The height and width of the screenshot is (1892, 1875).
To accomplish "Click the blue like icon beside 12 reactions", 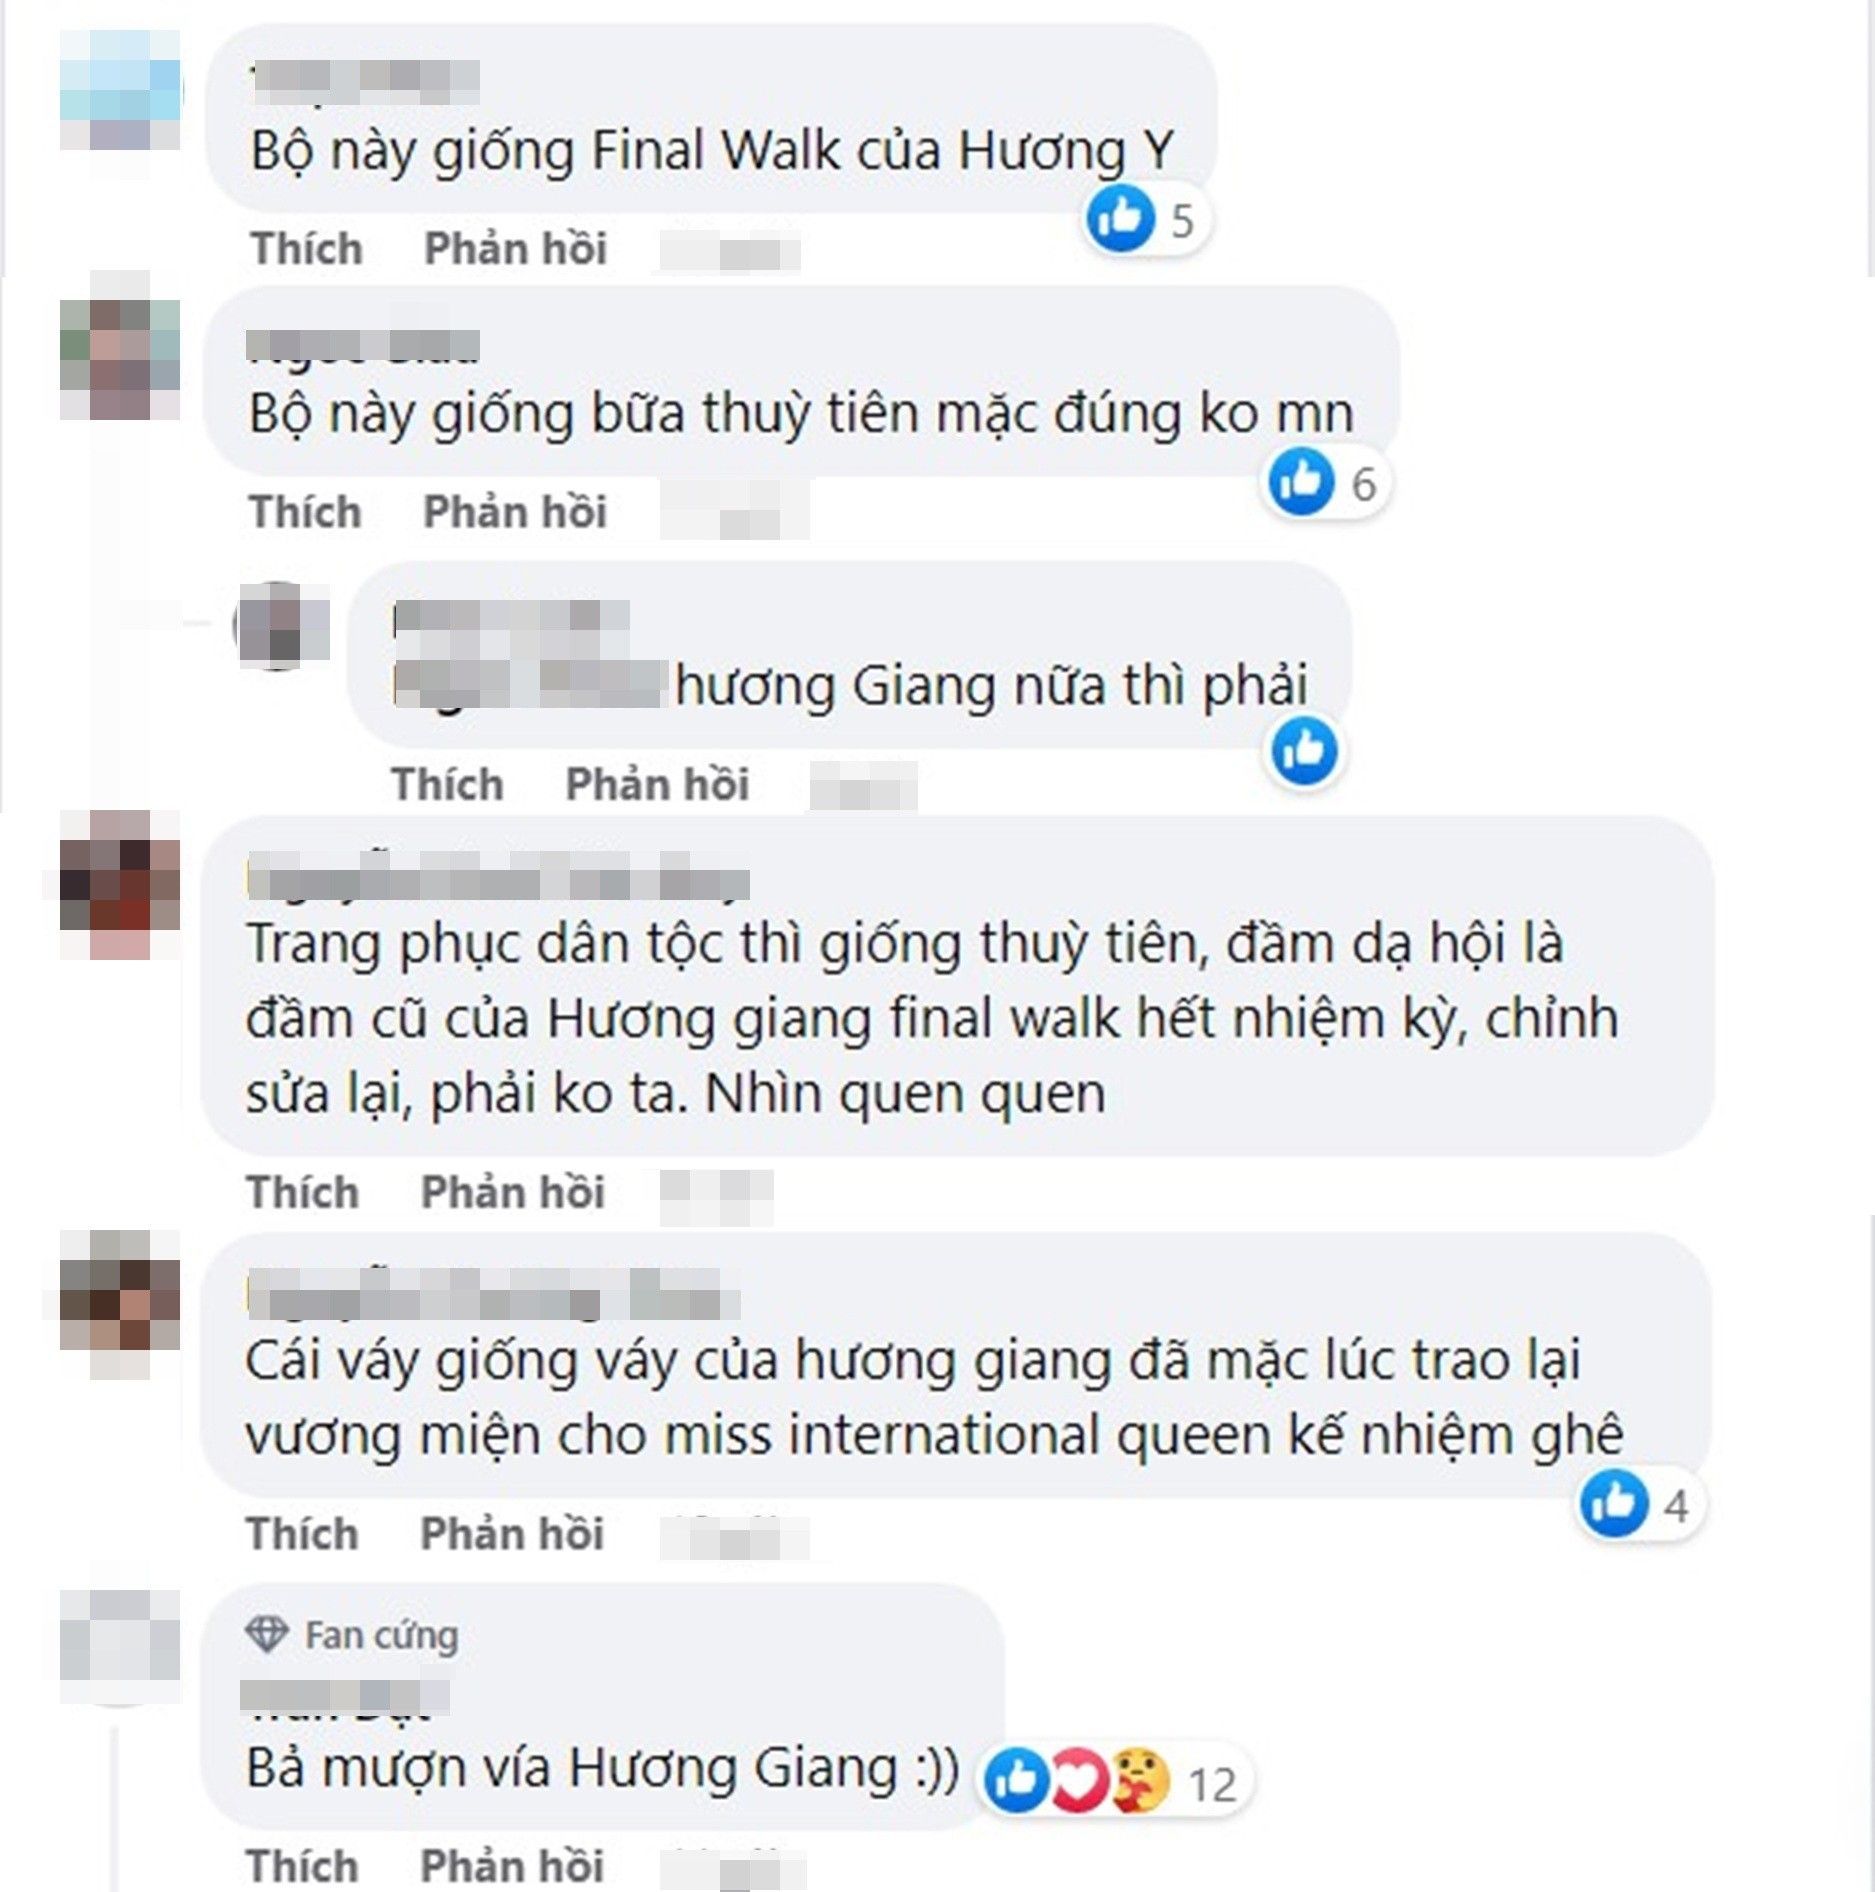I will pos(1016,1781).
